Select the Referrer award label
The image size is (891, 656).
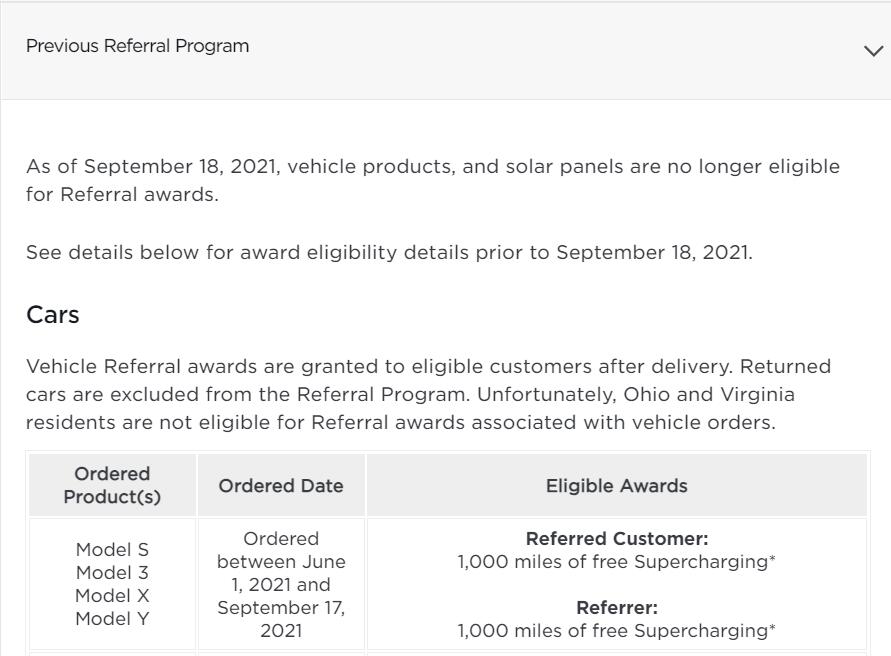pos(616,607)
